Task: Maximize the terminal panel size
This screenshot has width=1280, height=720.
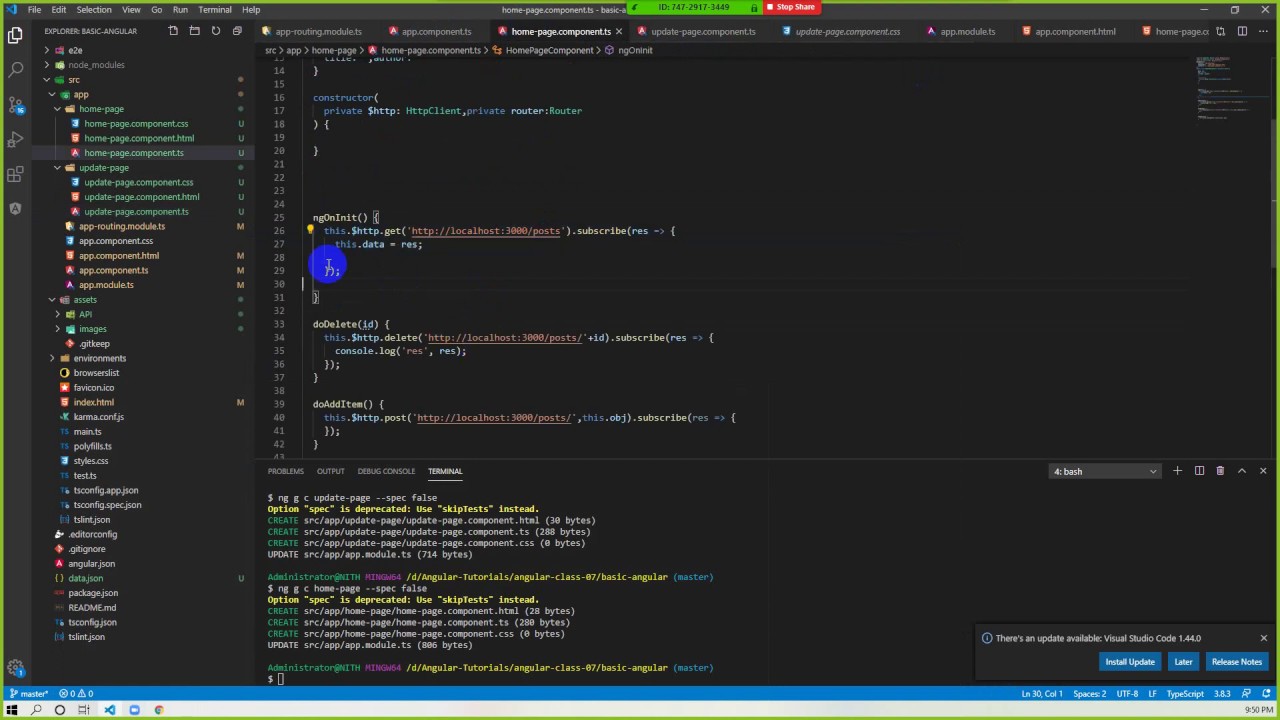Action: coord(1242,471)
